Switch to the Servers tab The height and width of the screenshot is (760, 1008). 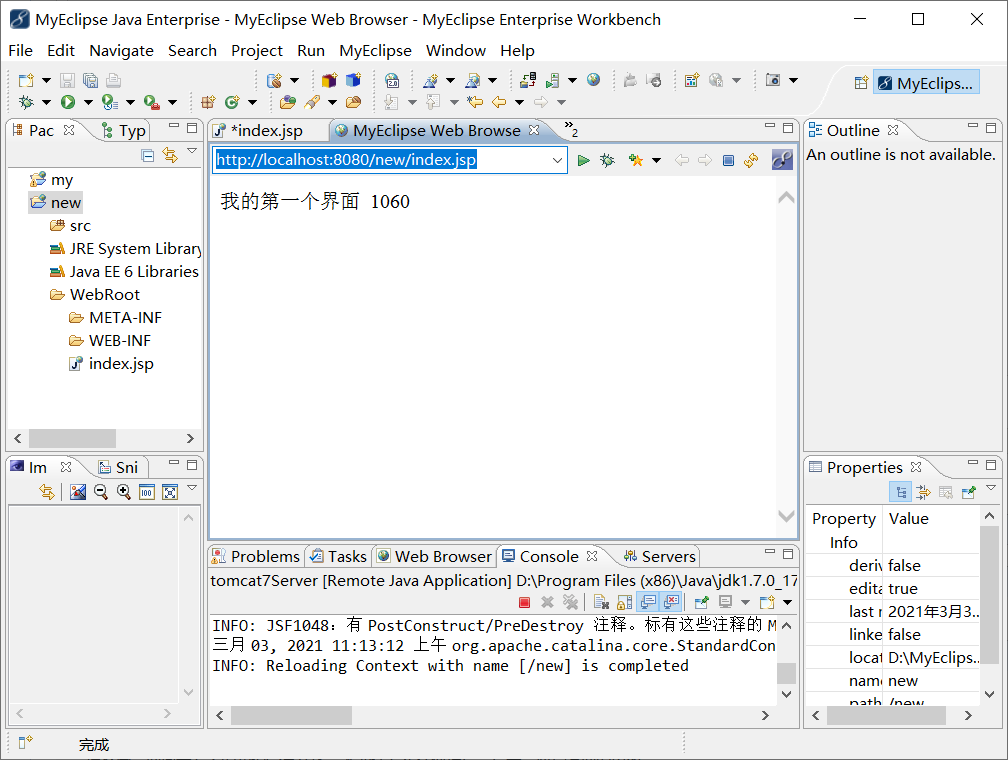pyautogui.click(x=659, y=556)
